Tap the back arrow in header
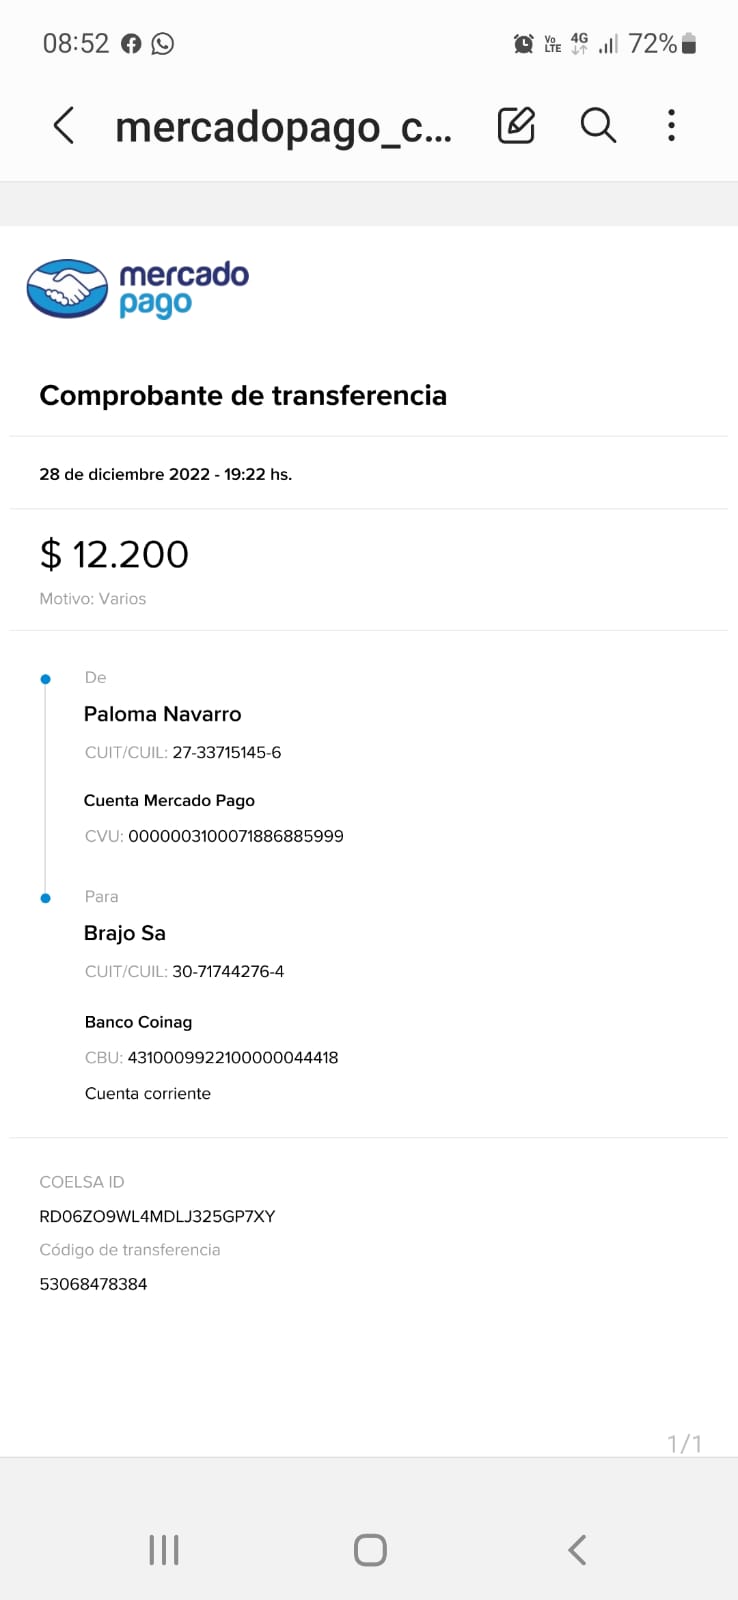Viewport: 738px width, 1600px height. pyautogui.click(x=64, y=126)
